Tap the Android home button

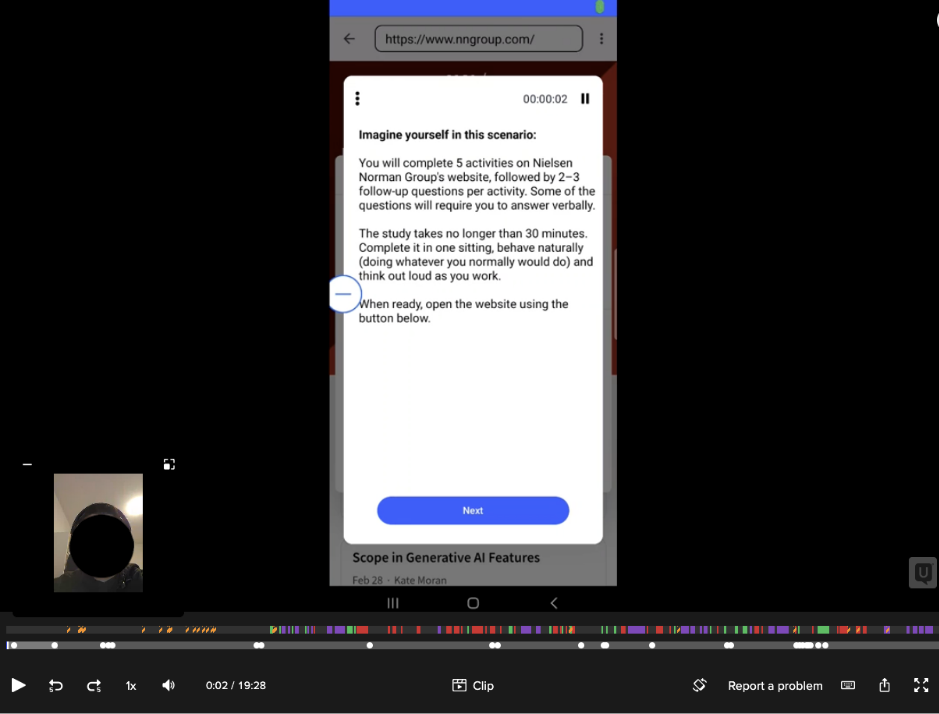point(473,603)
